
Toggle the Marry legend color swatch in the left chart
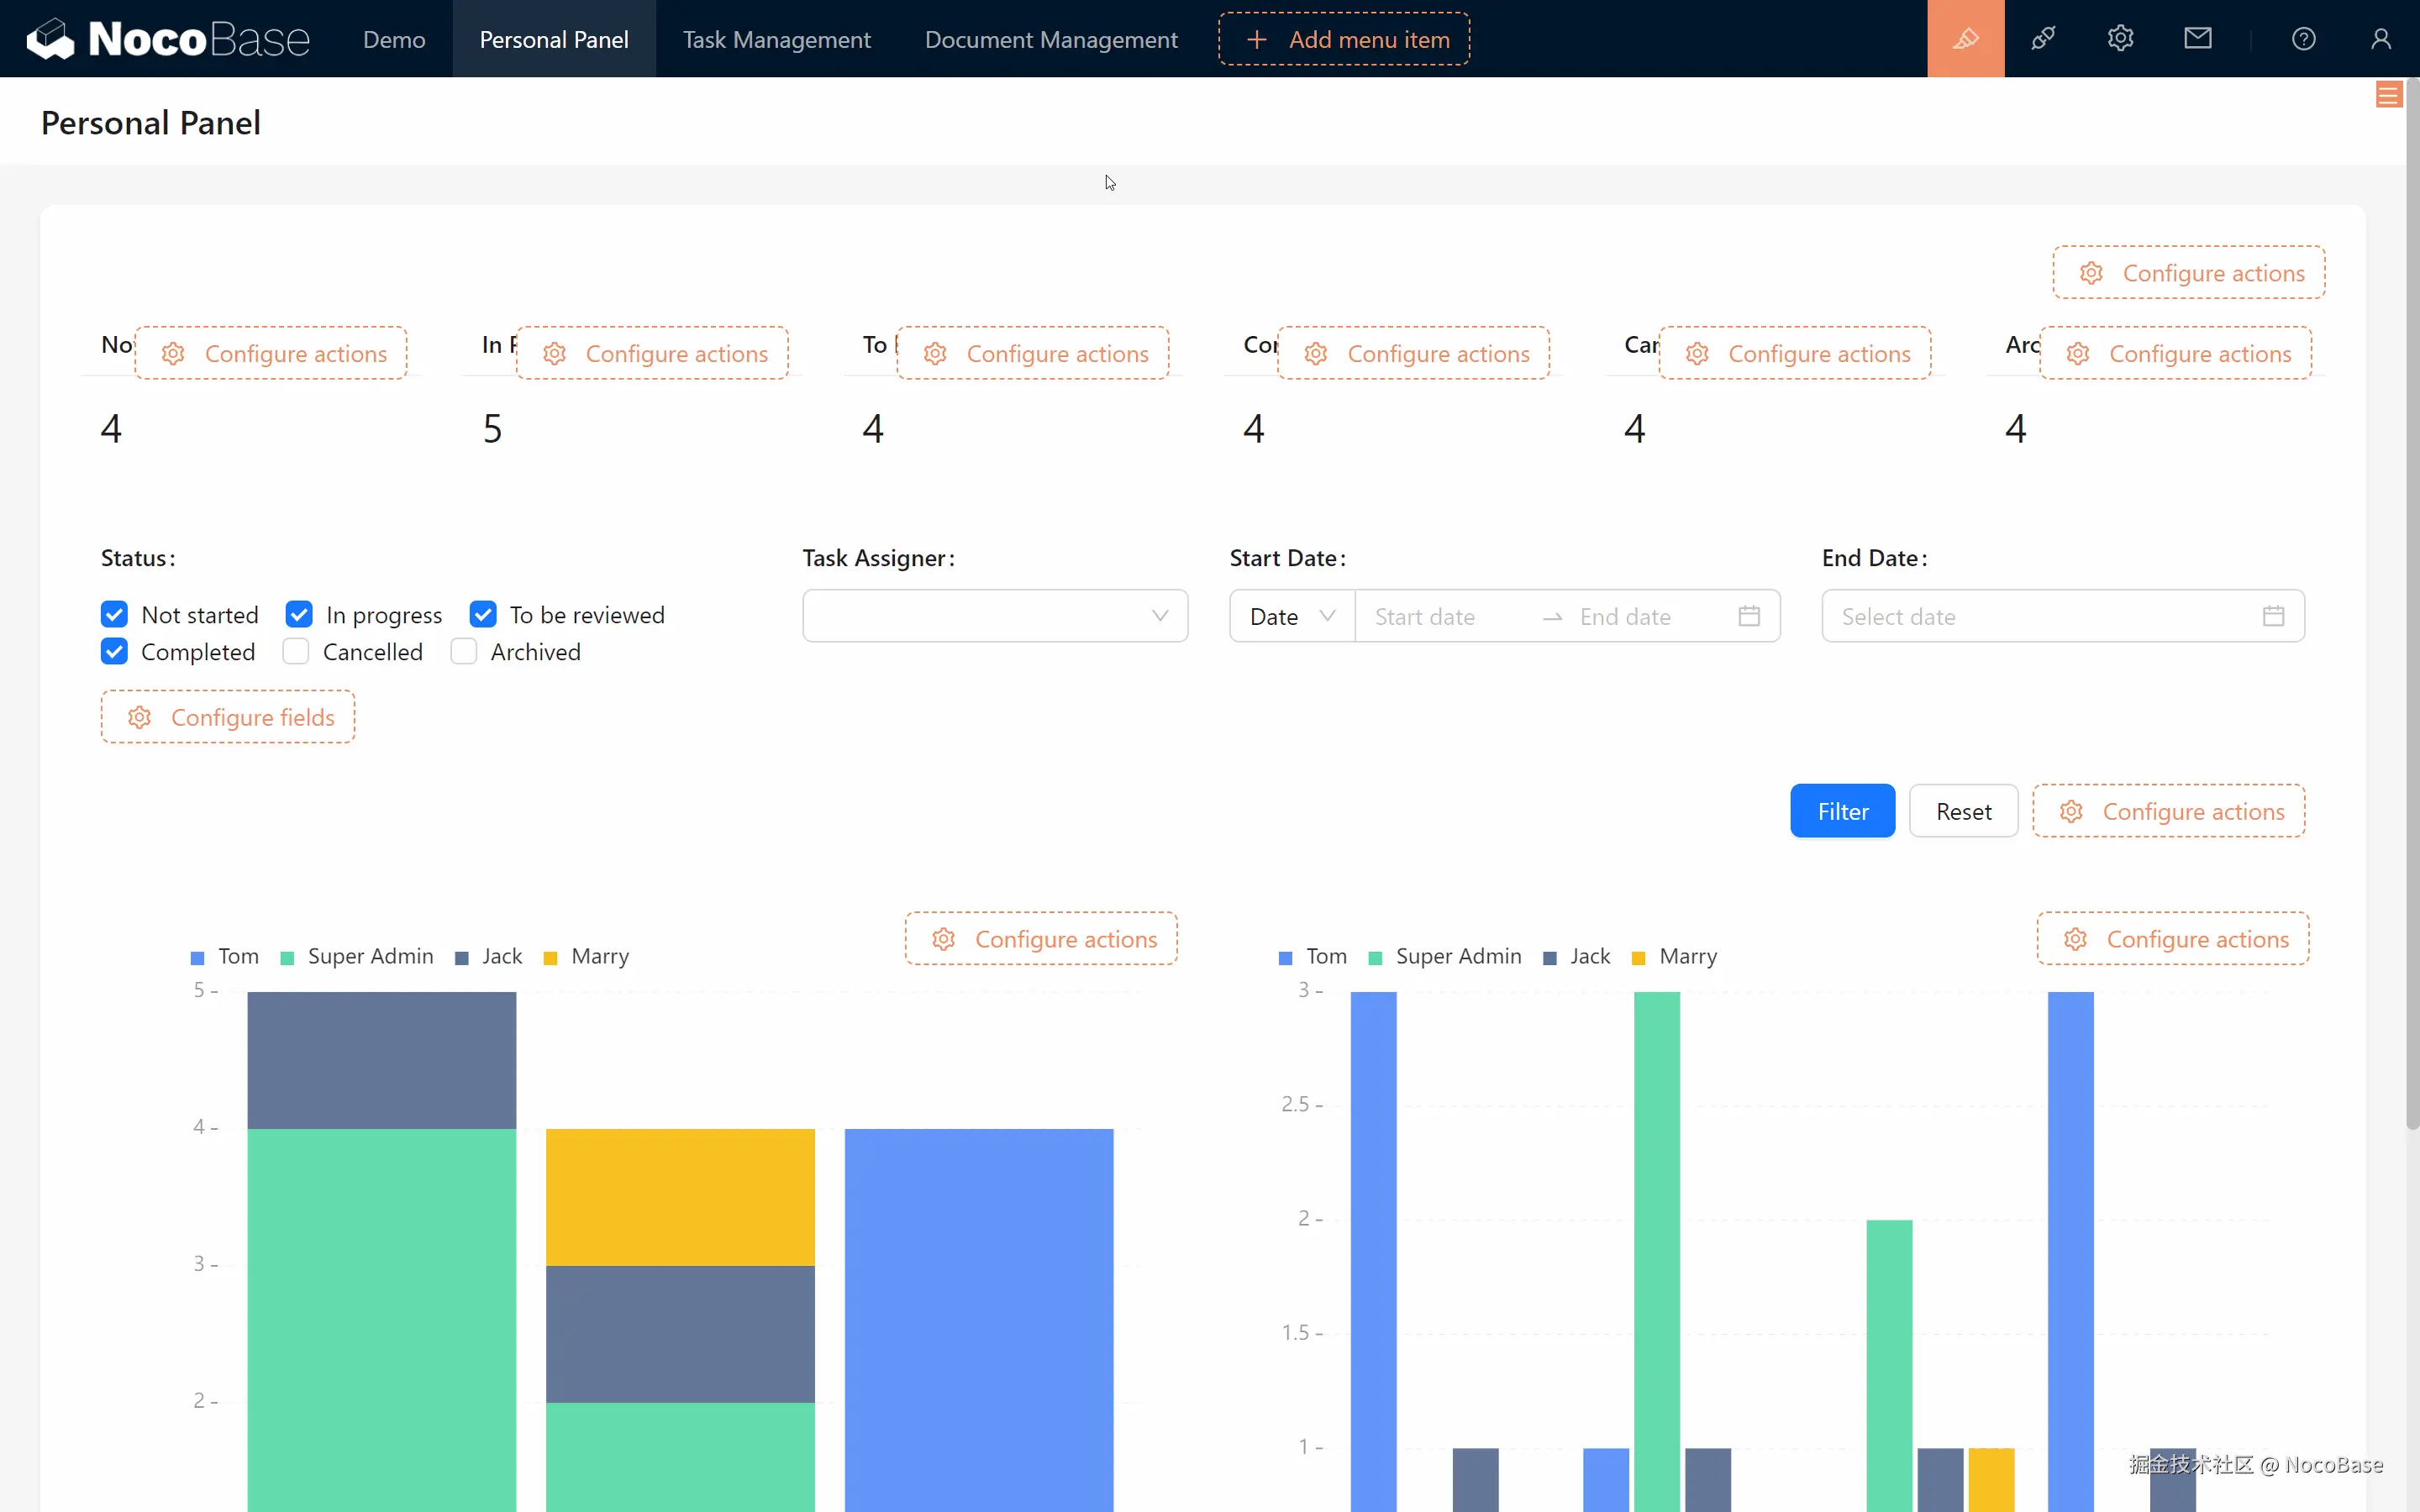click(x=550, y=958)
